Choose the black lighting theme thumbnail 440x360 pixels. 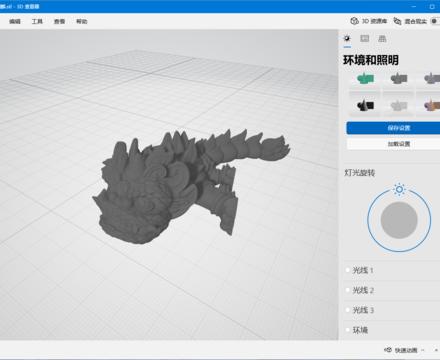[x=365, y=106]
